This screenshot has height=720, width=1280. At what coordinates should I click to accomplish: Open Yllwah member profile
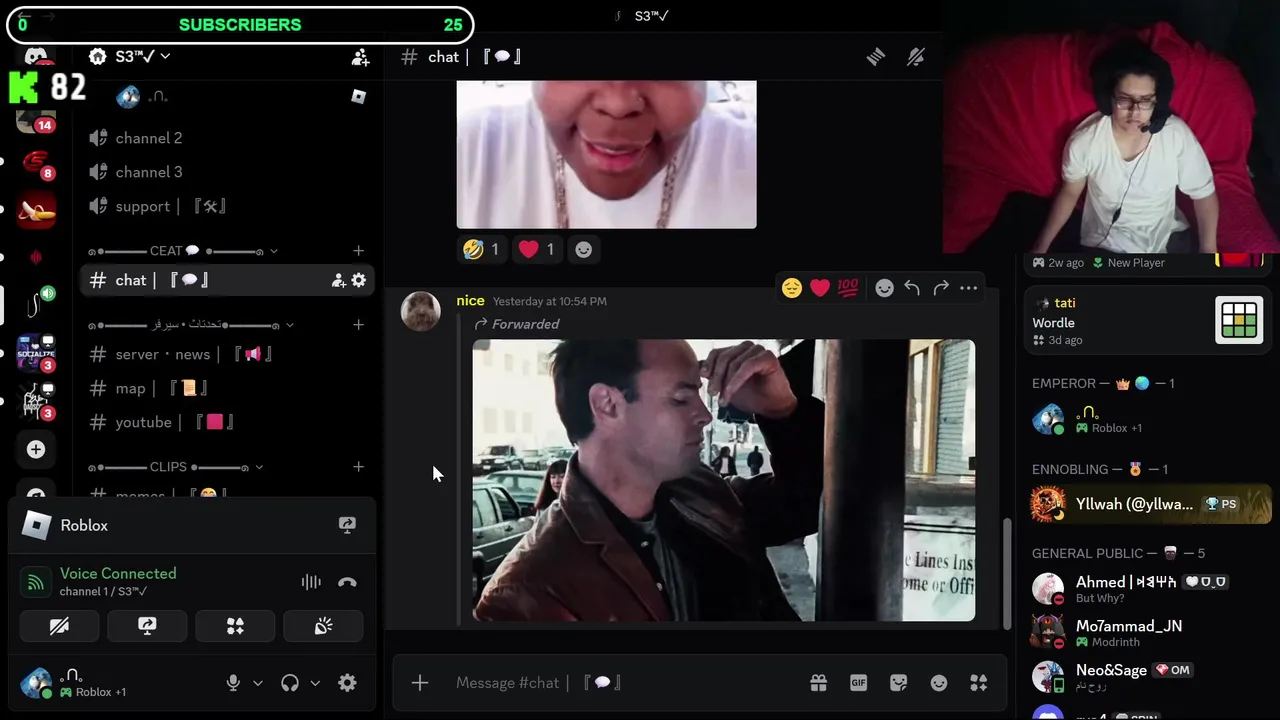coord(1148,504)
